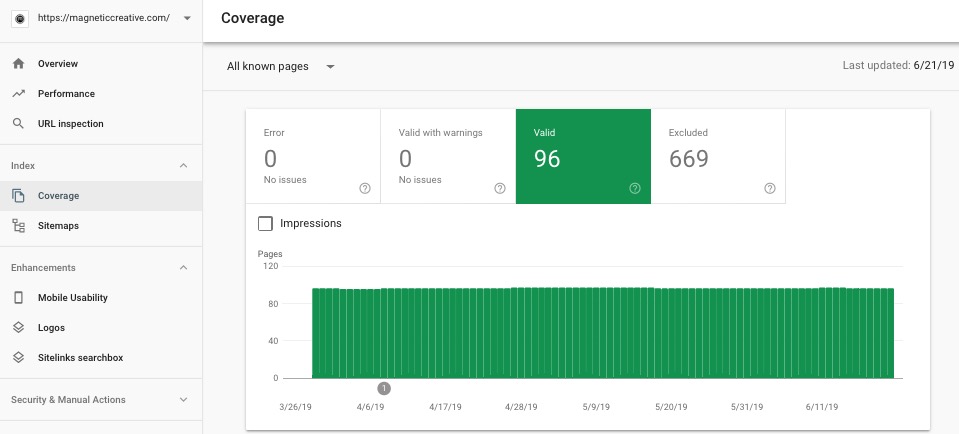The image size is (959, 434).
Task: Click the Impressions checkbox label
Action: pyautogui.click(x=311, y=224)
